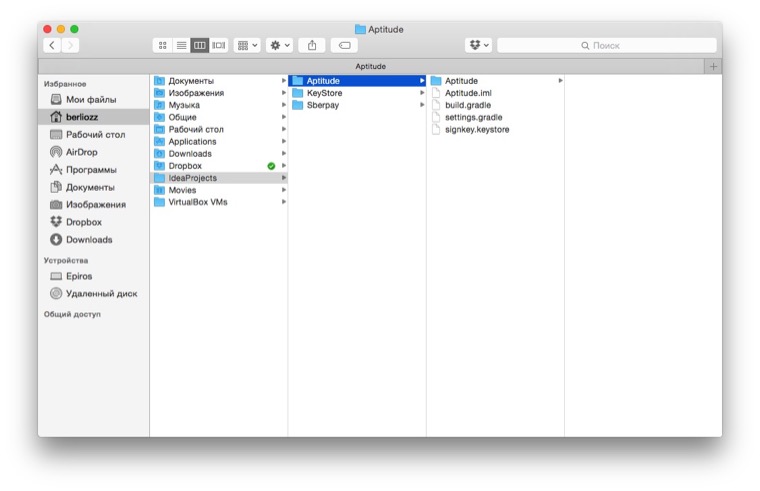This screenshot has height=491, width=760.
Task: Expand the arrow next to VirtualBox VMs
Action: point(284,202)
